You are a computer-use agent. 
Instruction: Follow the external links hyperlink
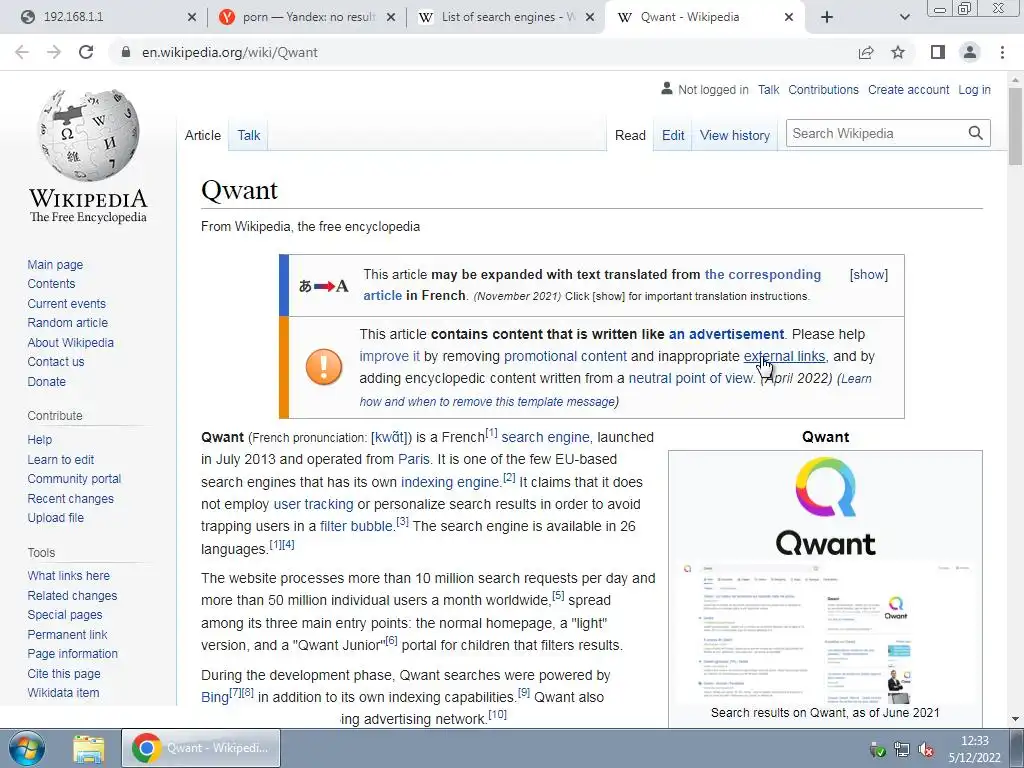[784, 357]
